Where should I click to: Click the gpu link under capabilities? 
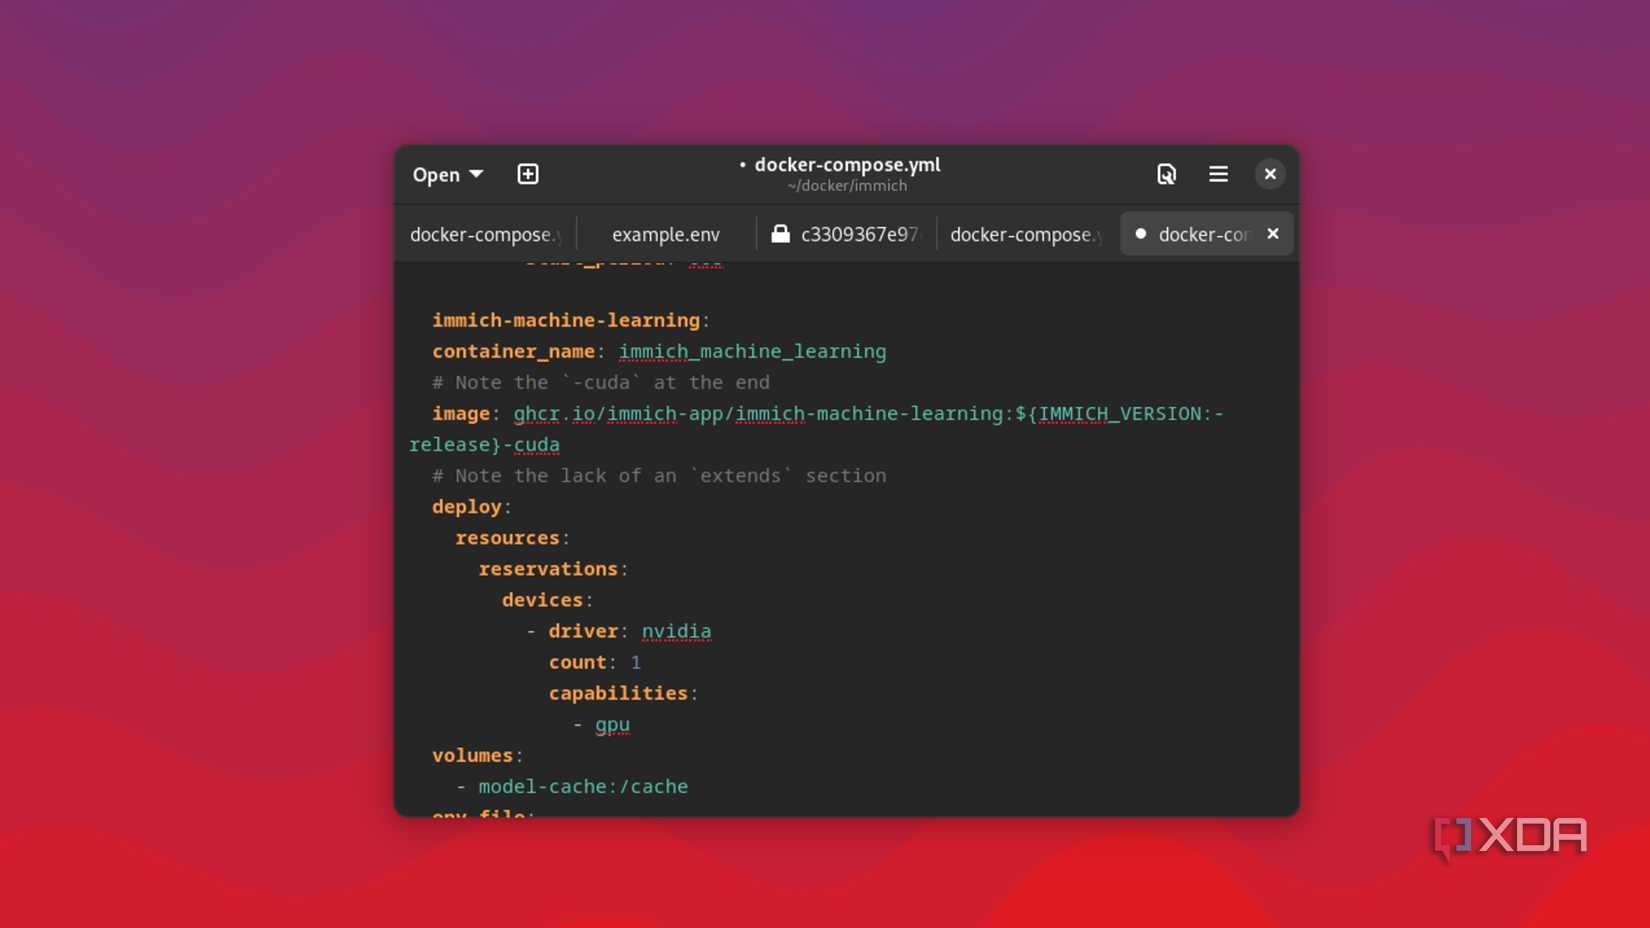coord(612,724)
